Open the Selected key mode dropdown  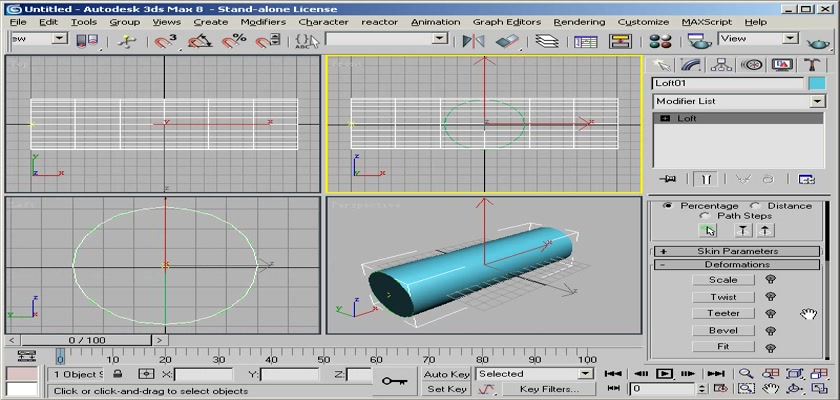click(x=586, y=374)
